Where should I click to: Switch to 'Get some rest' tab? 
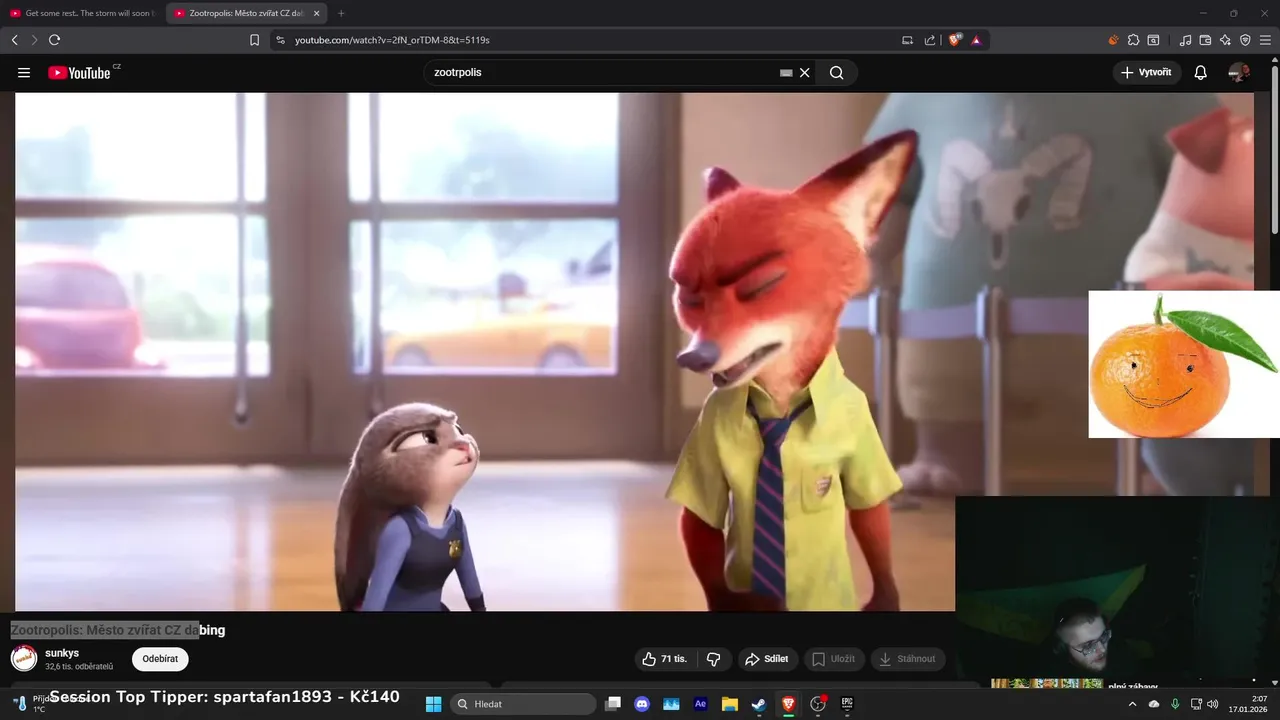coord(82,14)
